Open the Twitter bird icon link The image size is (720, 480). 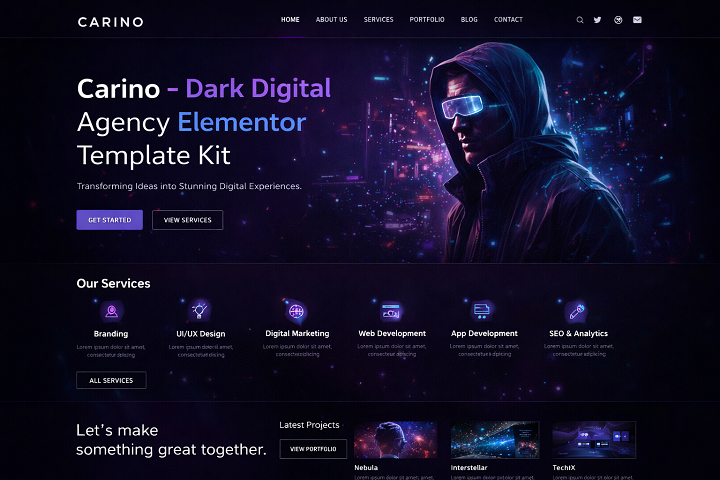click(597, 20)
